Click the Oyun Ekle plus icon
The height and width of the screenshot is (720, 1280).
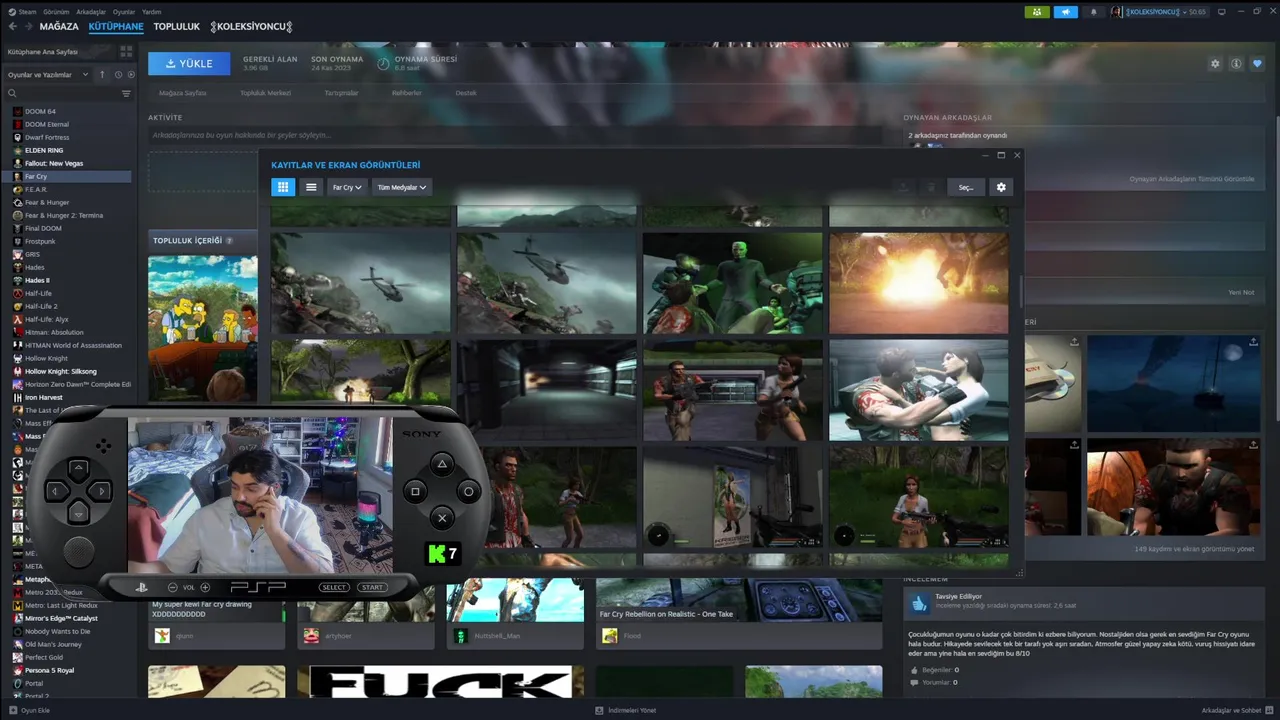[x=13, y=710]
